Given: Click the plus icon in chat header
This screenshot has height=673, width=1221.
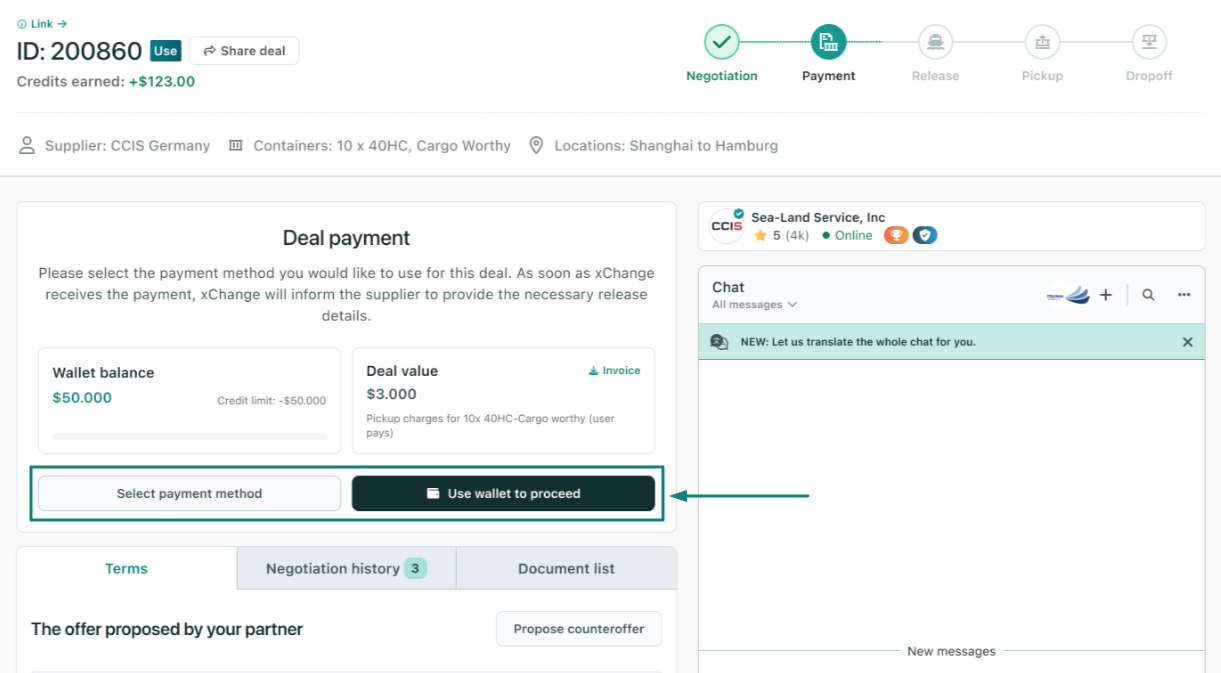Looking at the screenshot, I should click(1106, 295).
